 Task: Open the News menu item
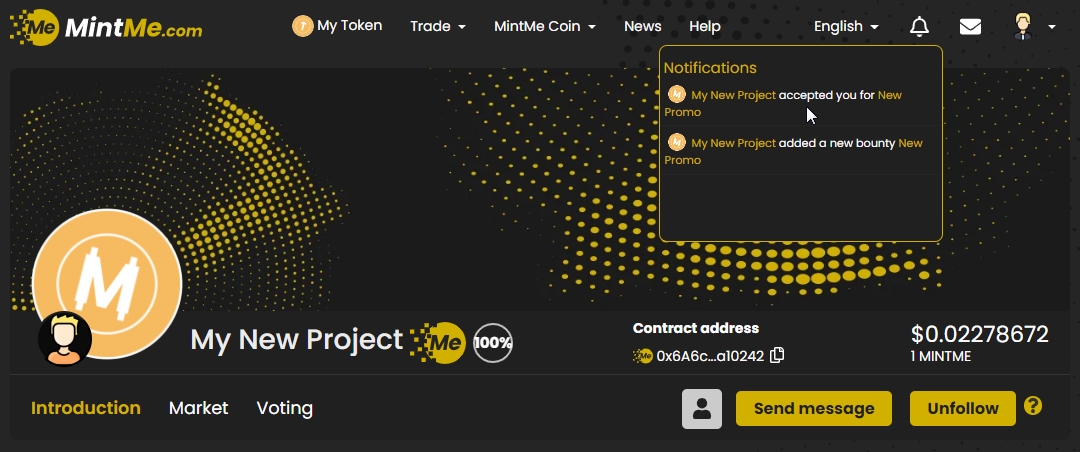(x=642, y=27)
